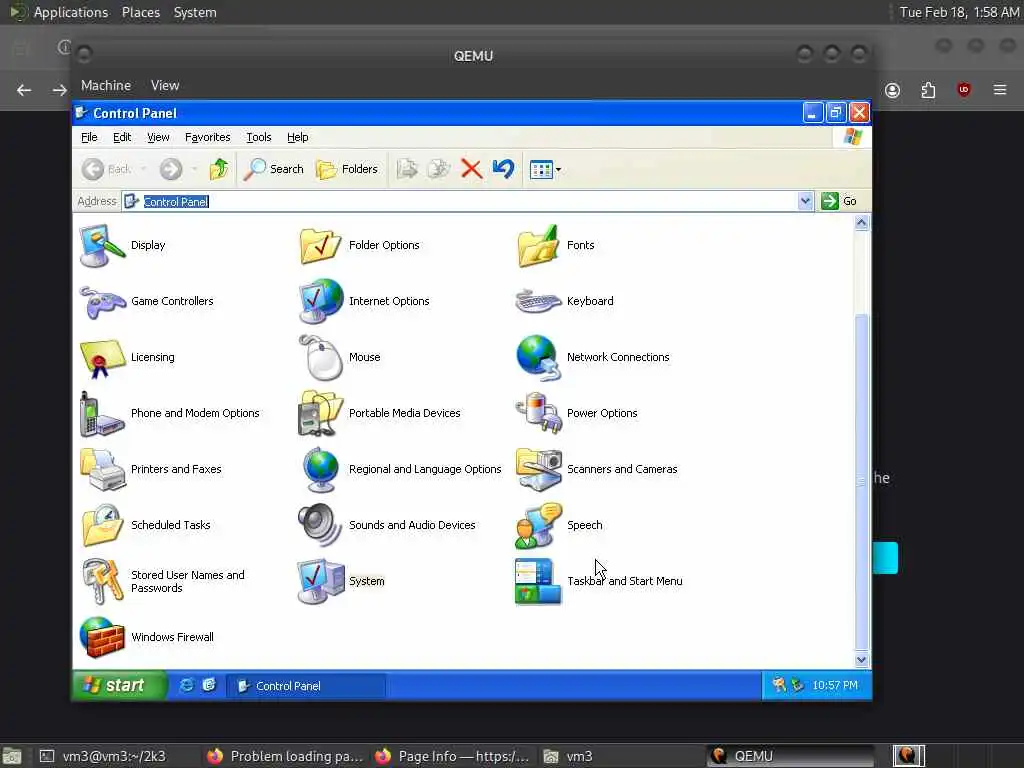
Task: Open the Places menu in top panel
Action: 141,12
